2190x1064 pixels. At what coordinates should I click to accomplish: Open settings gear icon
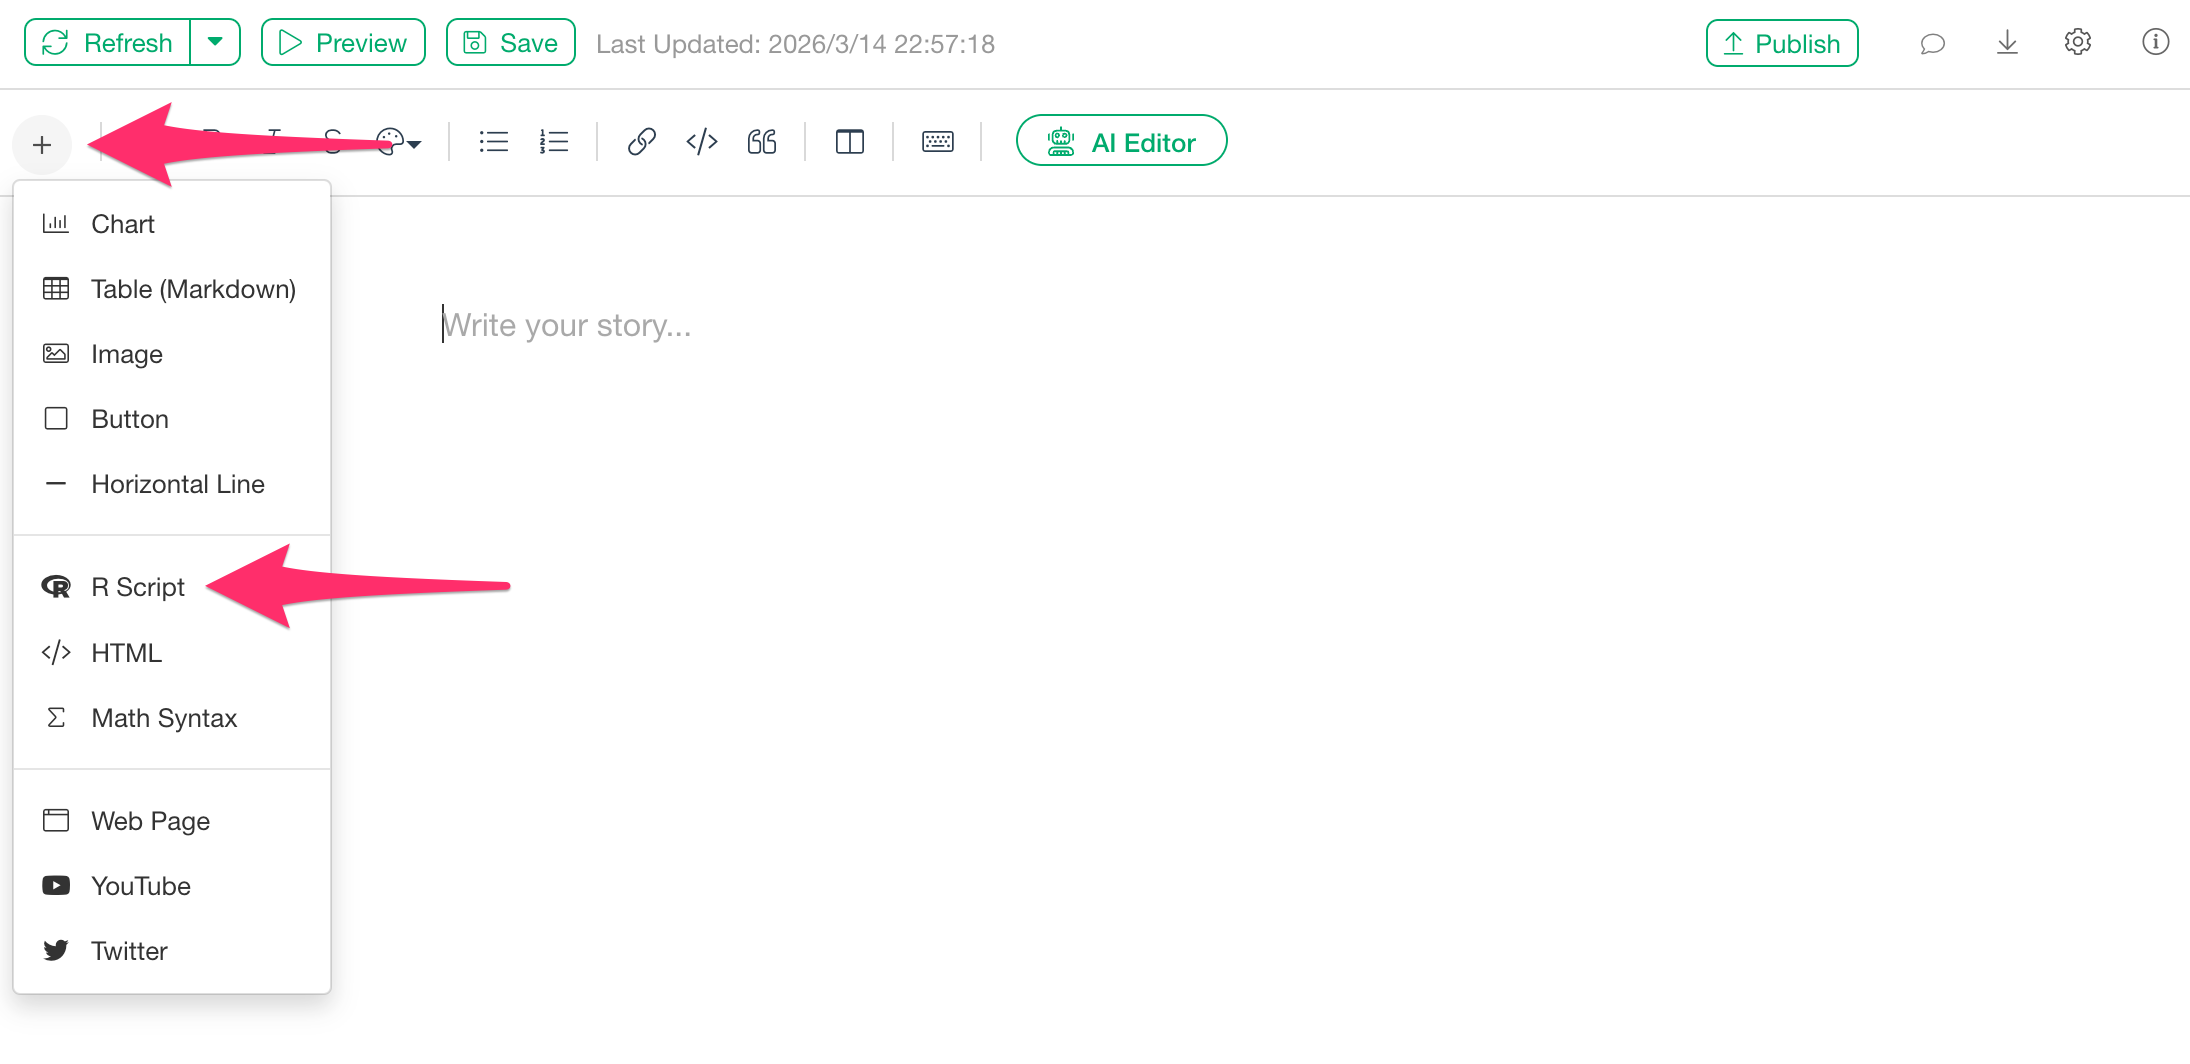2078,42
